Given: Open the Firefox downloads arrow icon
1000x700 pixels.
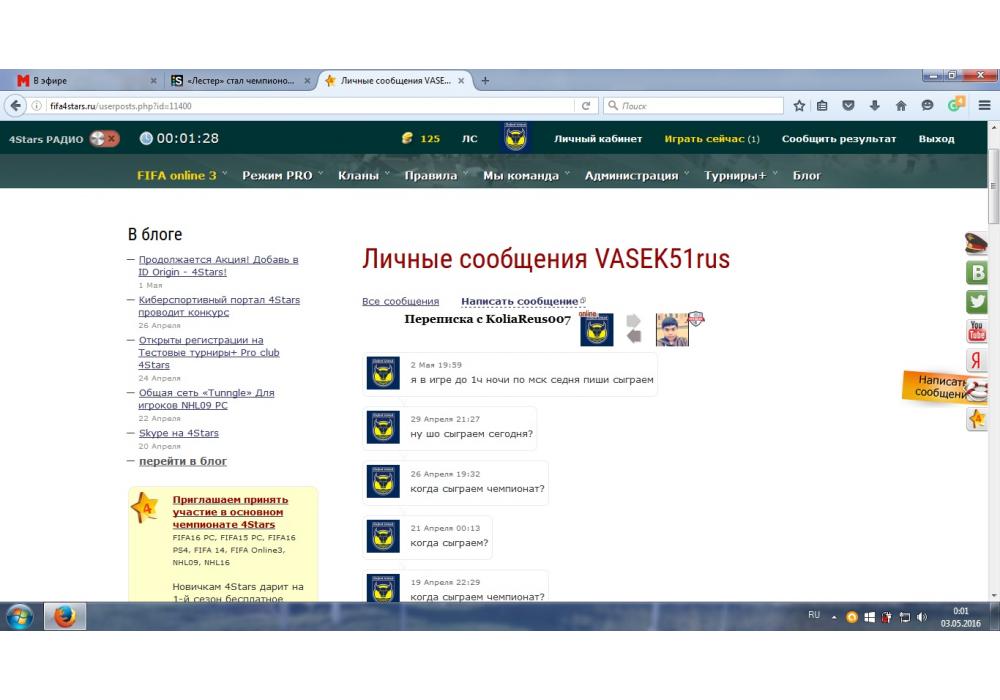Looking at the screenshot, I should (875, 106).
